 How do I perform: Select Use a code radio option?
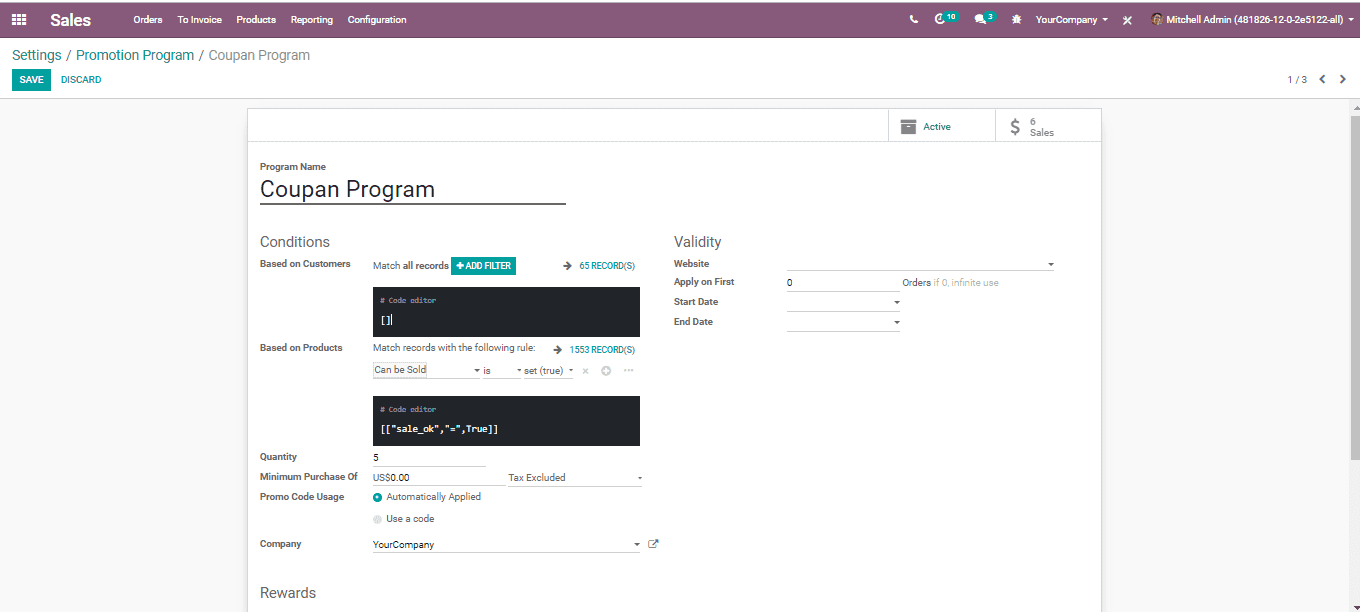coord(377,519)
